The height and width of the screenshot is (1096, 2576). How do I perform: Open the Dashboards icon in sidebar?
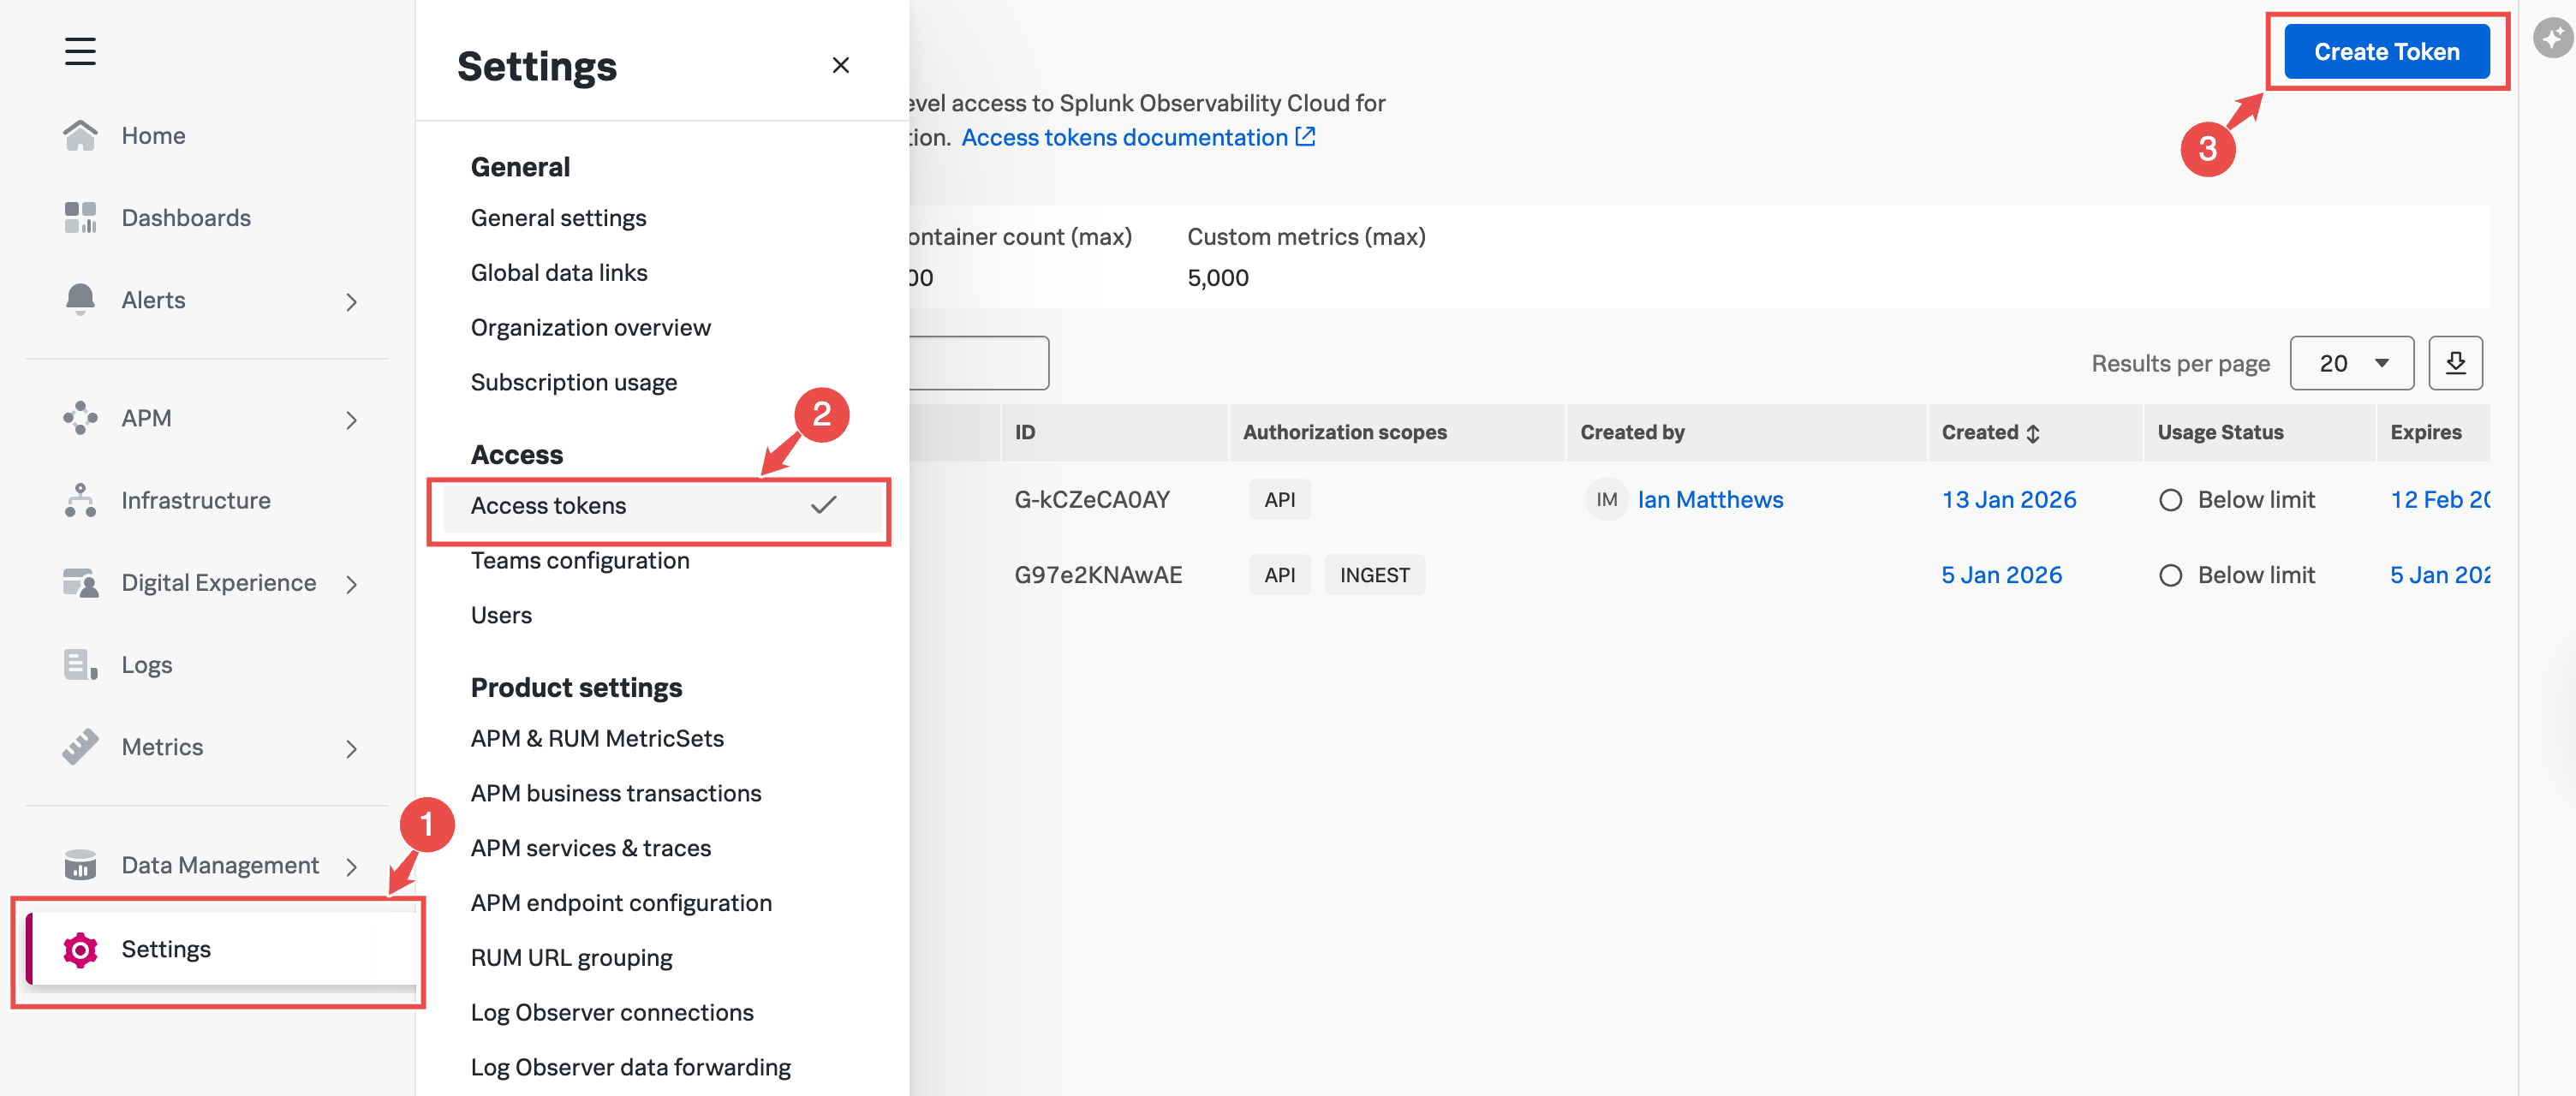(x=80, y=217)
